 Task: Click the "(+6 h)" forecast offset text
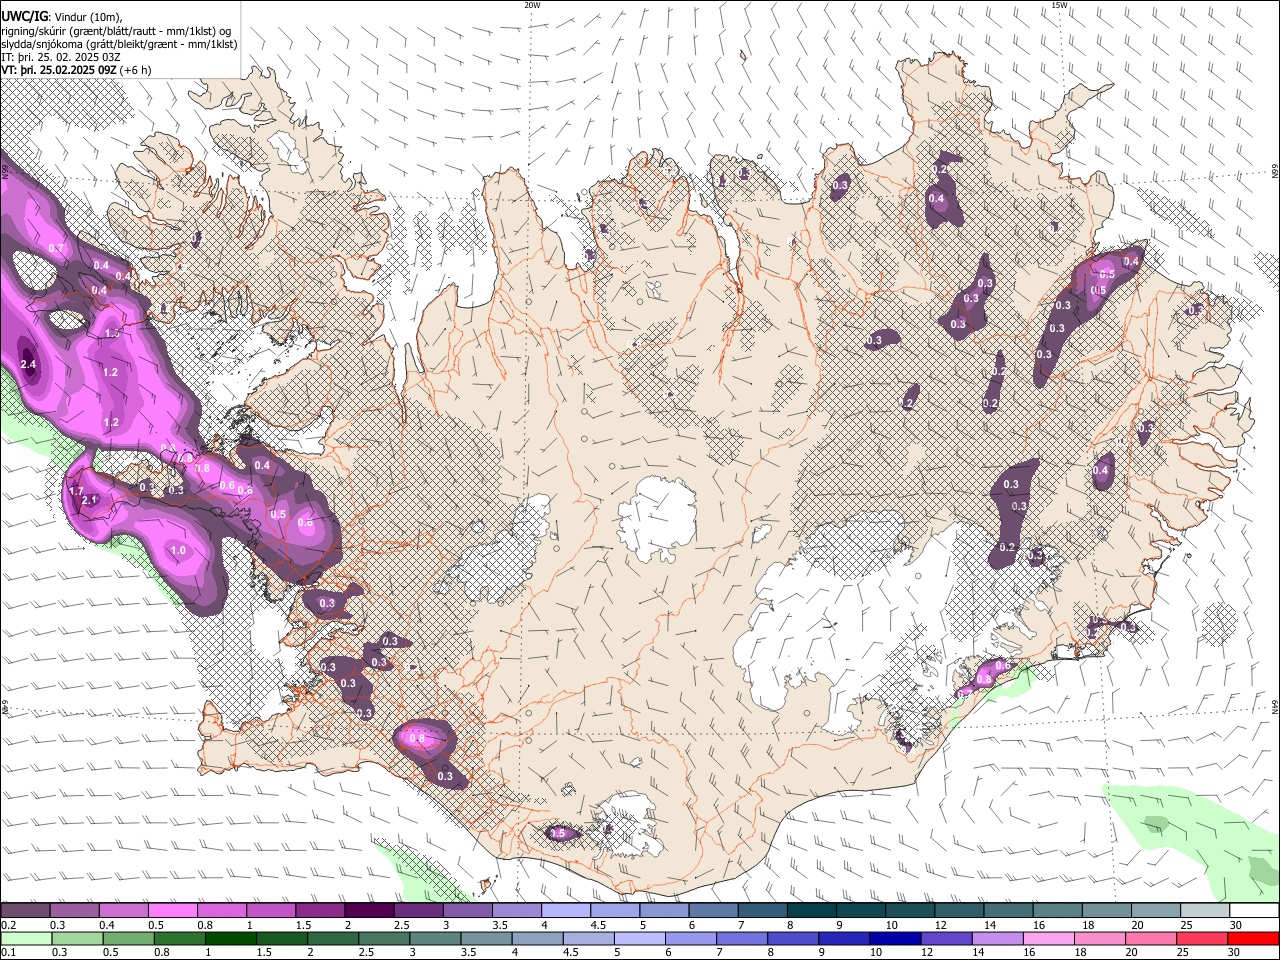135,70
